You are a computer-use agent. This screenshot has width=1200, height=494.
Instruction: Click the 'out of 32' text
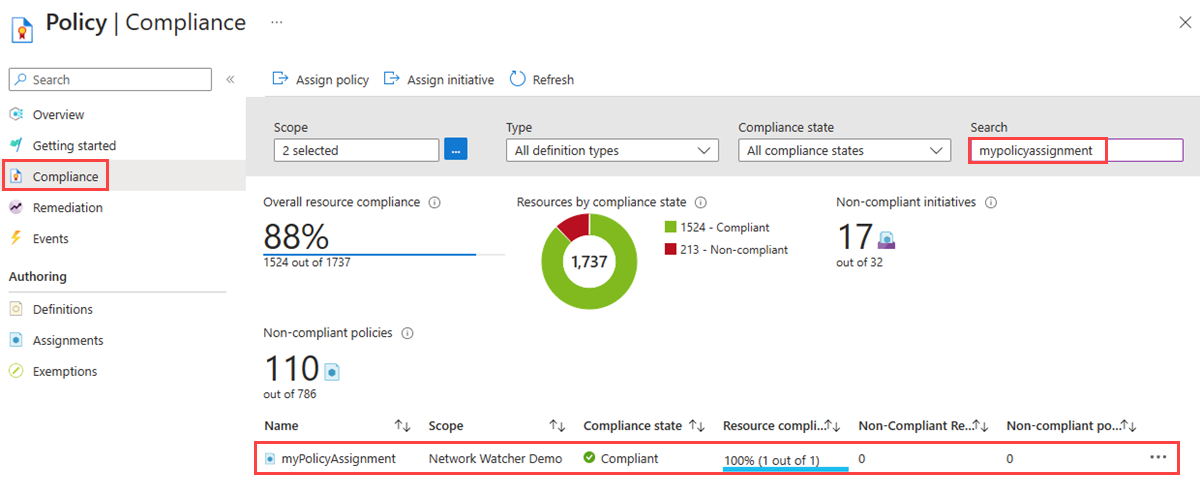click(x=859, y=262)
